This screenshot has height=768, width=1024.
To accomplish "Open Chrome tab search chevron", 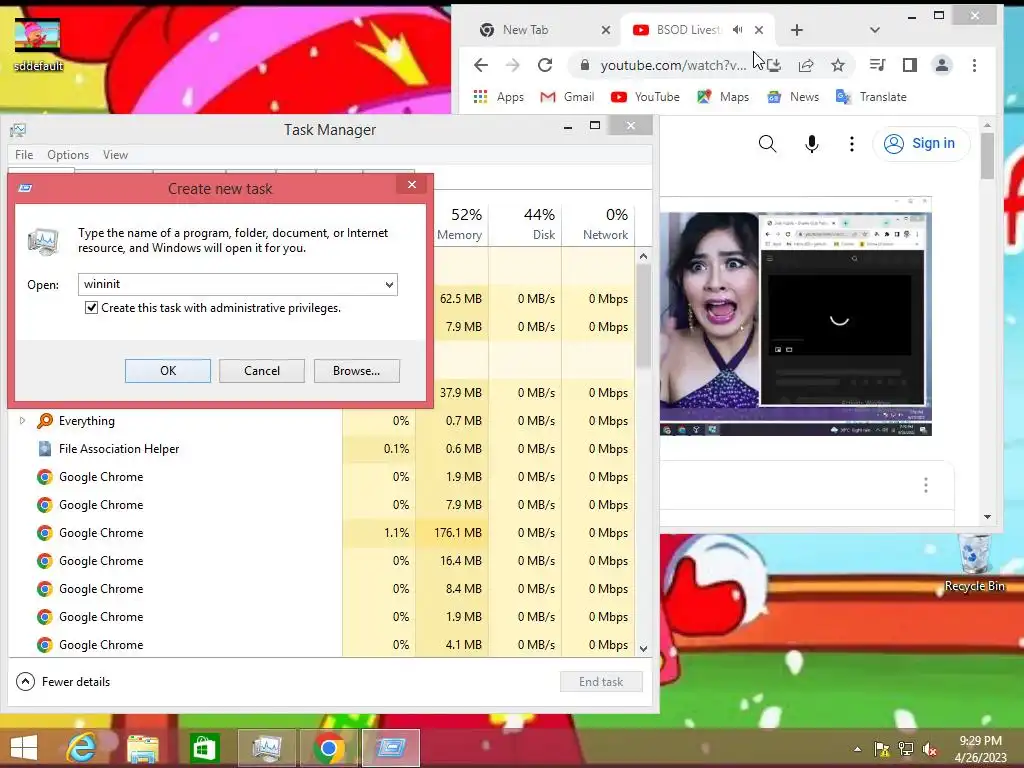I will click(875, 30).
